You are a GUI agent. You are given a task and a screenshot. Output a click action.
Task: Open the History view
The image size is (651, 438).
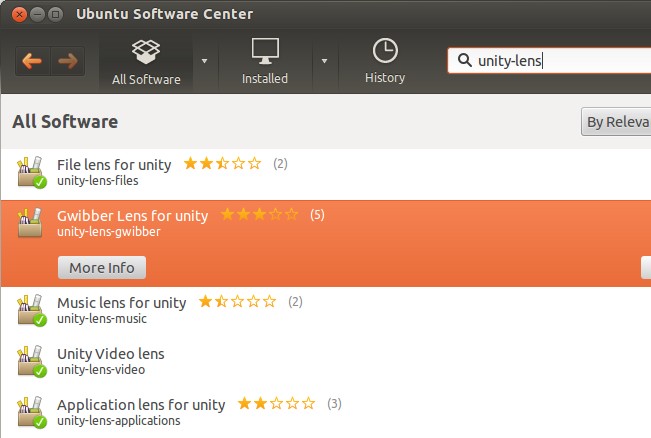385,61
